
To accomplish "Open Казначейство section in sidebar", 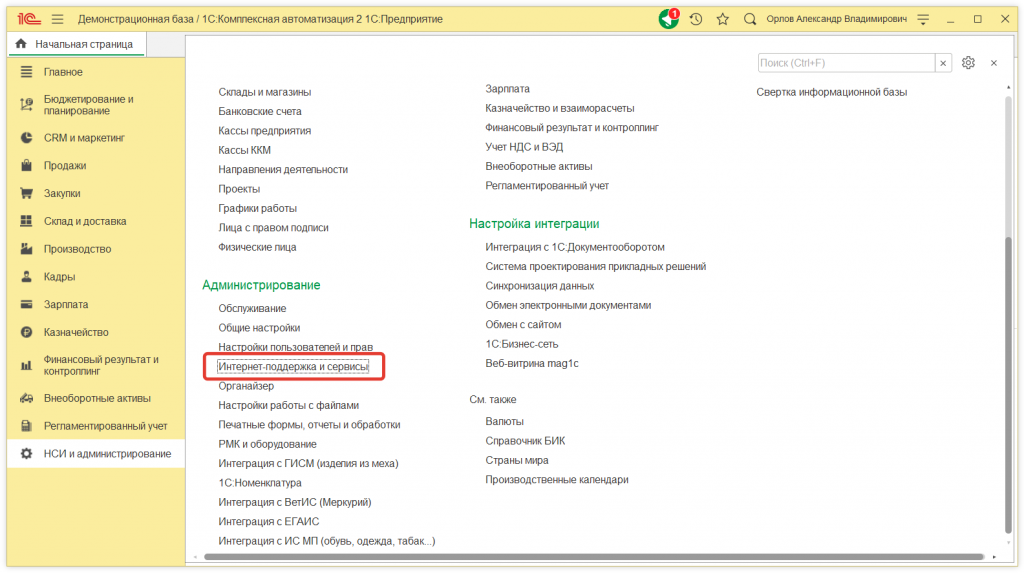I will [x=96, y=332].
